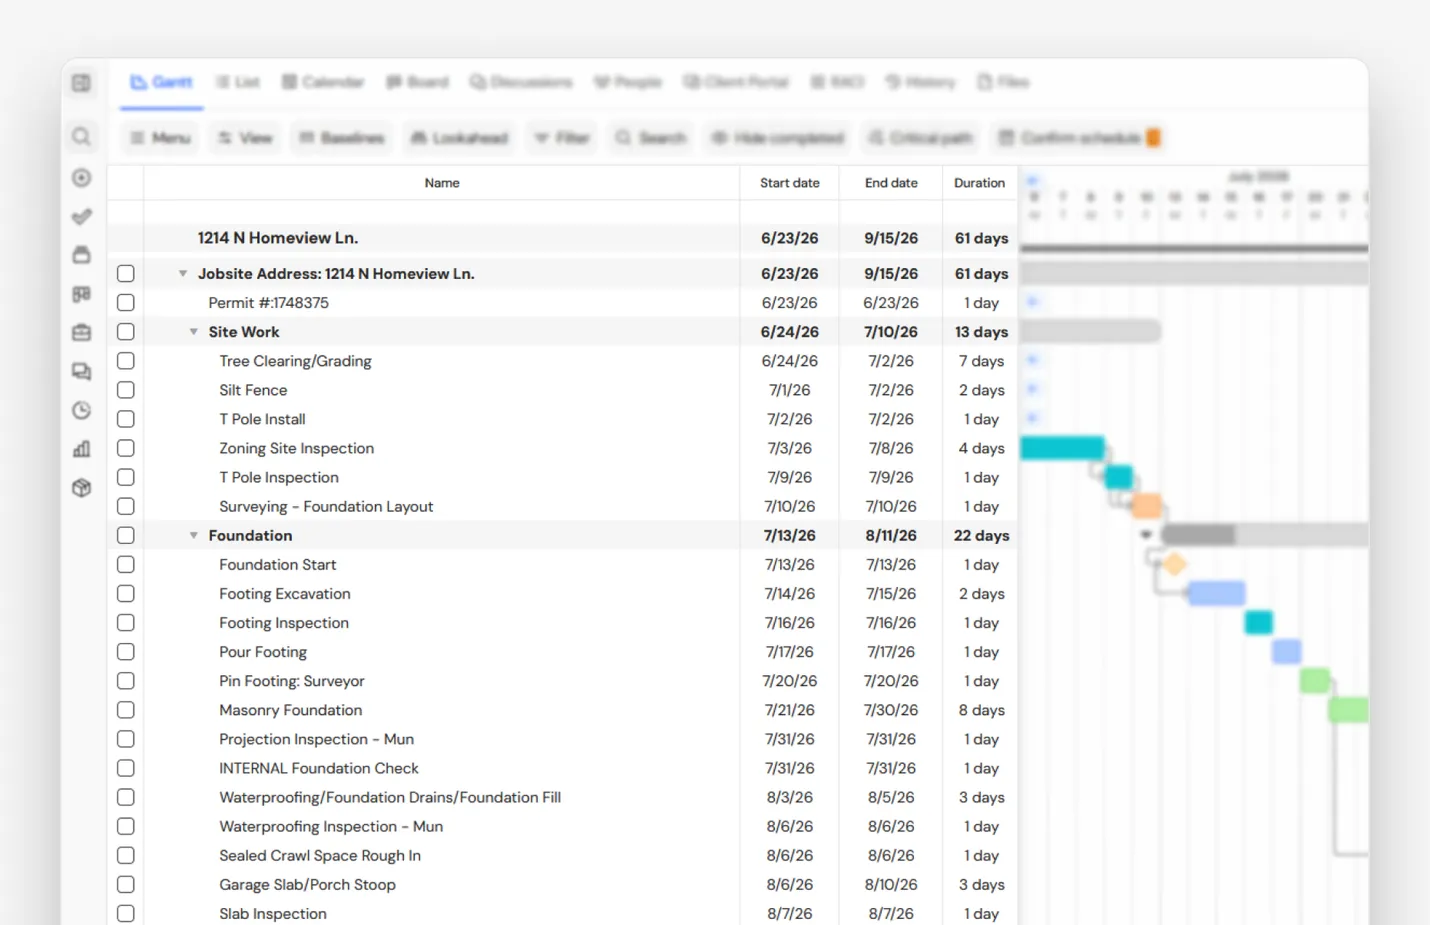This screenshot has height=925, width=1430.
Task: Open the board layout icon in sidebar
Action: [82, 294]
